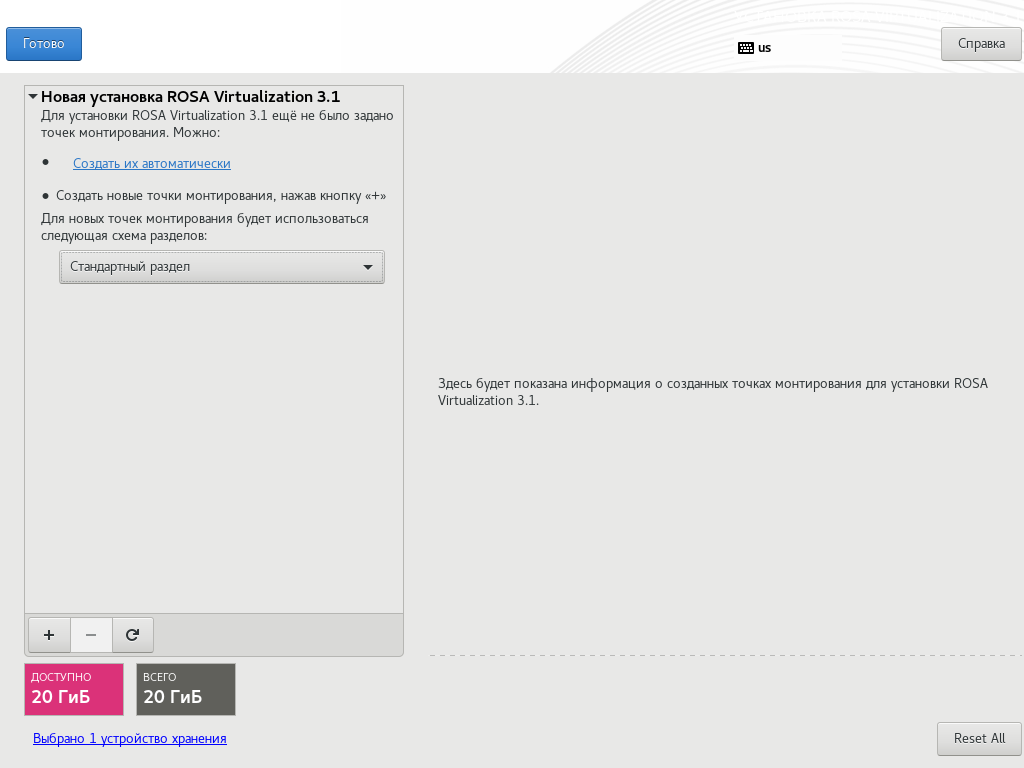
Task: Click the Создать их автоматически link
Action: (152, 163)
